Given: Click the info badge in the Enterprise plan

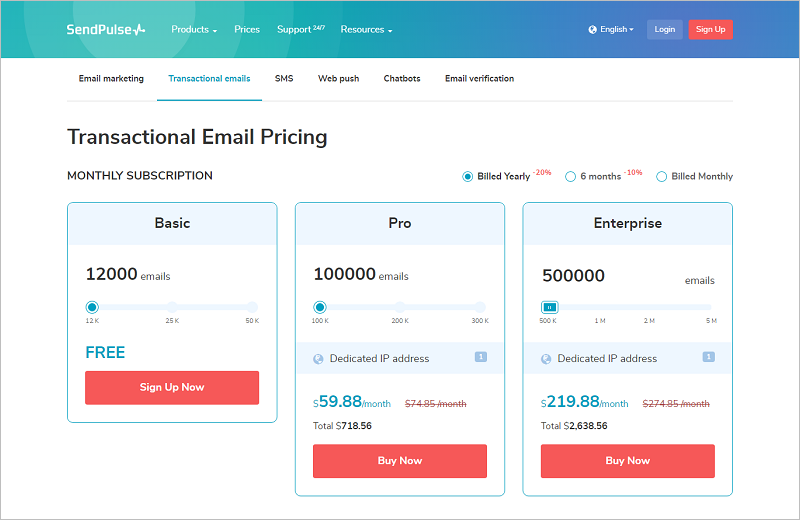Looking at the screenshot, I should click(x=708, y=357).
